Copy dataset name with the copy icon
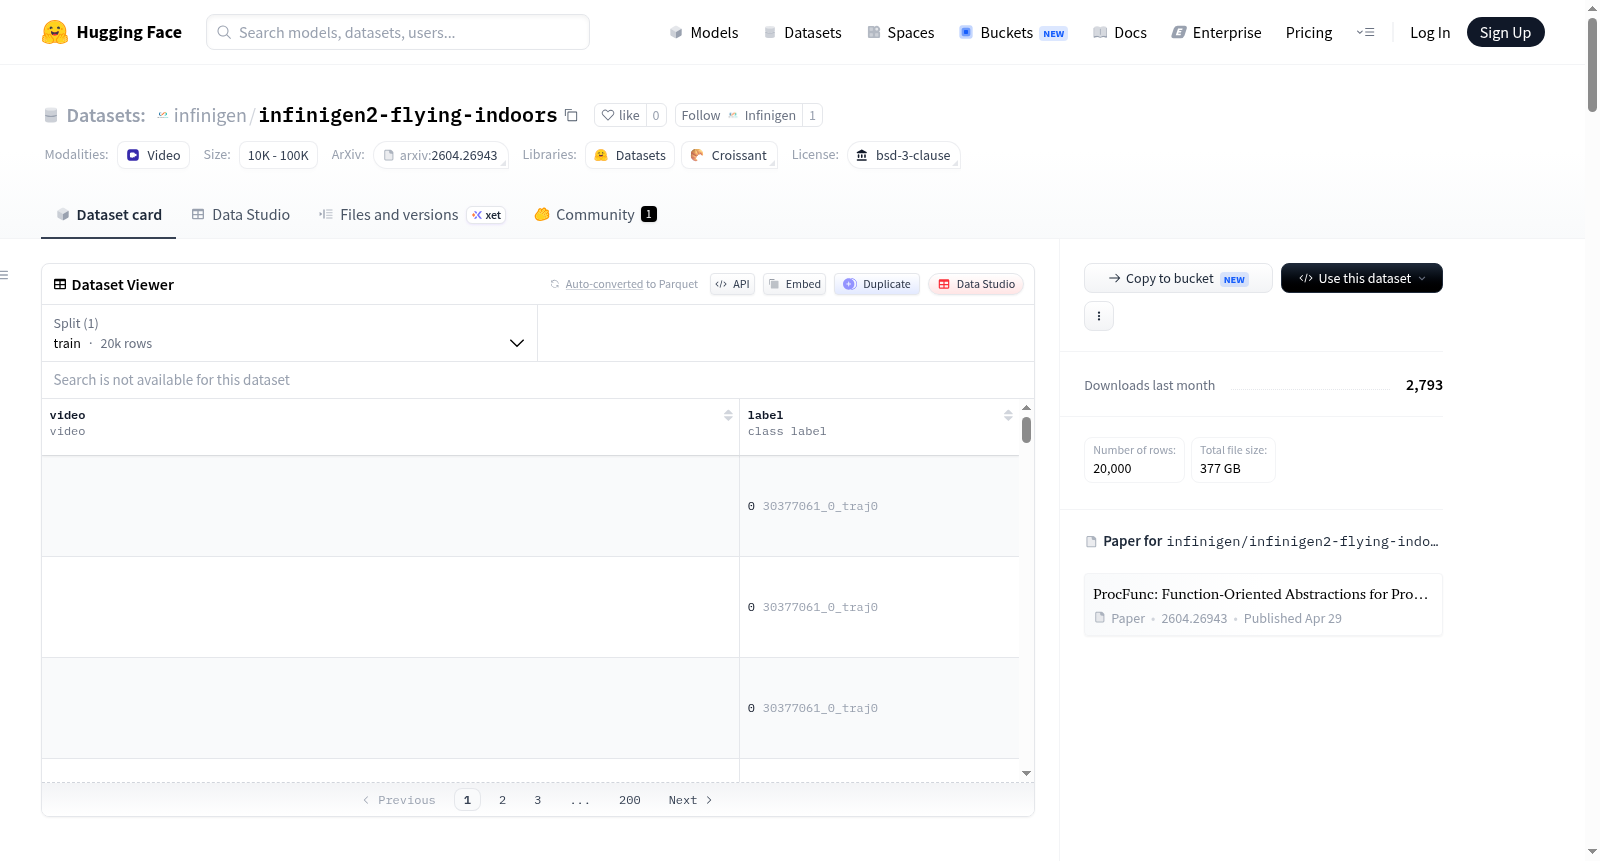 pyautogui.click(x=571, y=115)
